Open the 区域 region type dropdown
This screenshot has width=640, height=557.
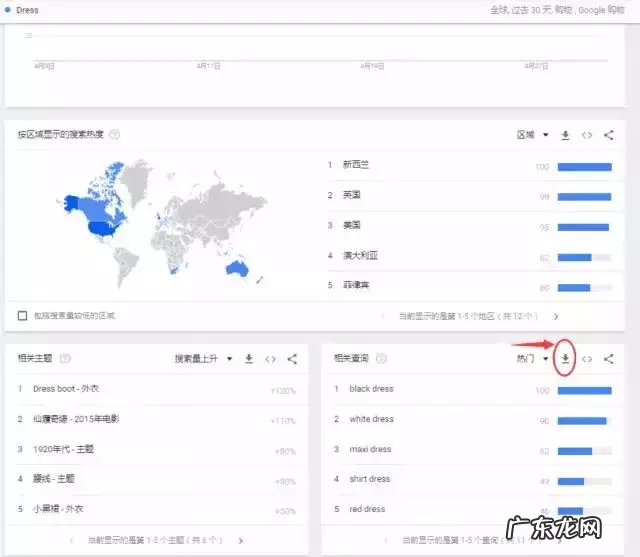pyautogui.click(x=533, y=135)
